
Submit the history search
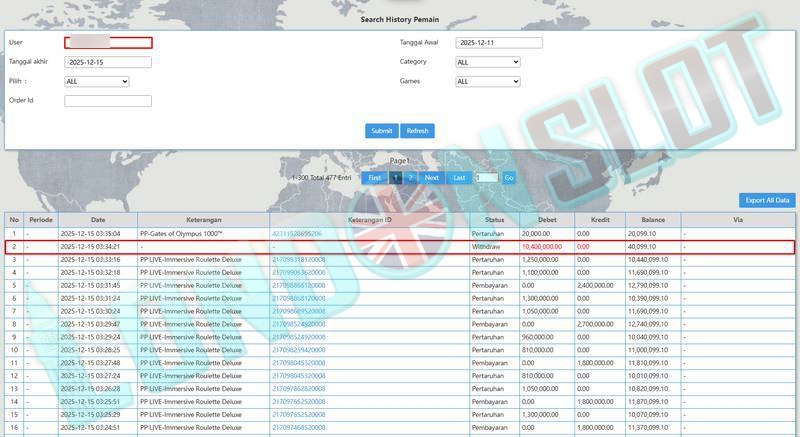pos(382,131)
